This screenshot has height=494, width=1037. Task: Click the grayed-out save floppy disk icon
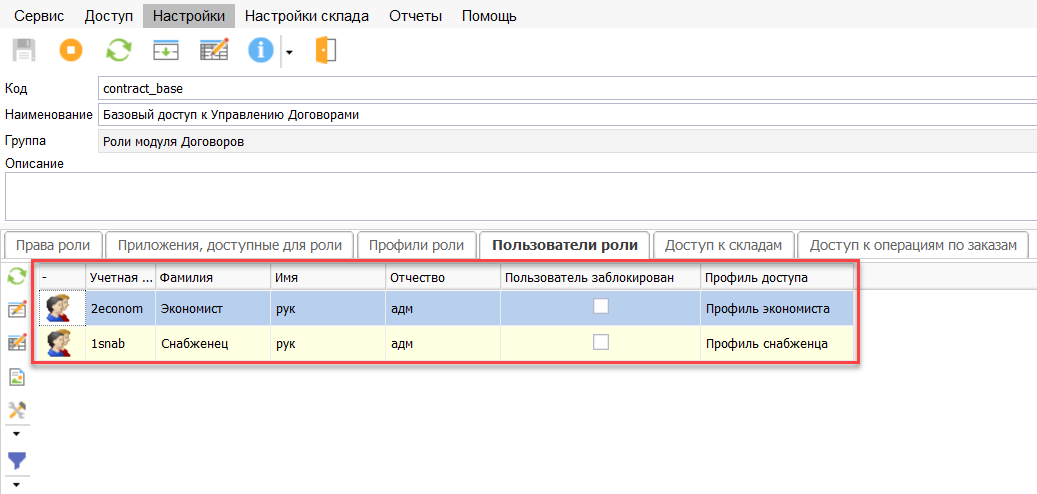point(23,50)
